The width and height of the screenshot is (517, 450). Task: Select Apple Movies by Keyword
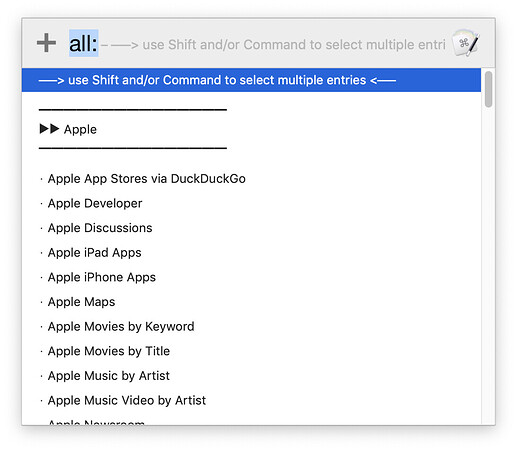121,327
